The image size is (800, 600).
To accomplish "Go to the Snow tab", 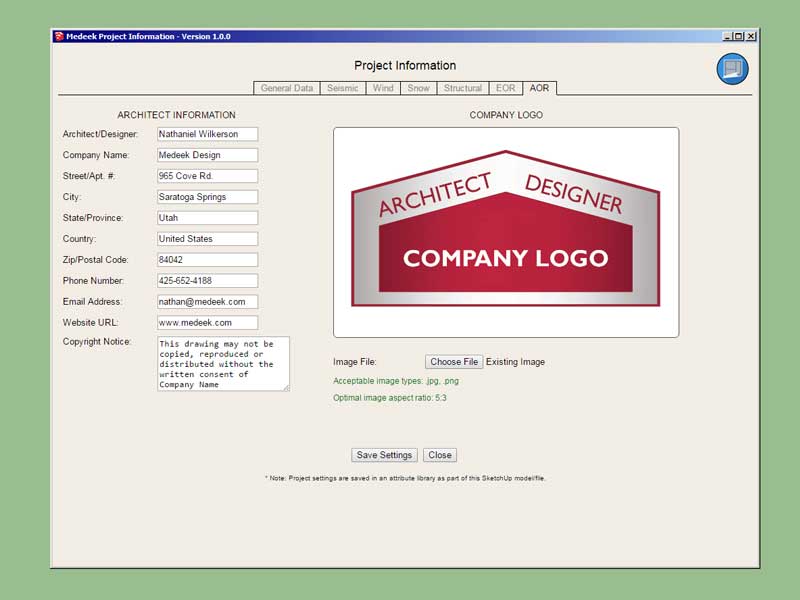I will 418,88.
